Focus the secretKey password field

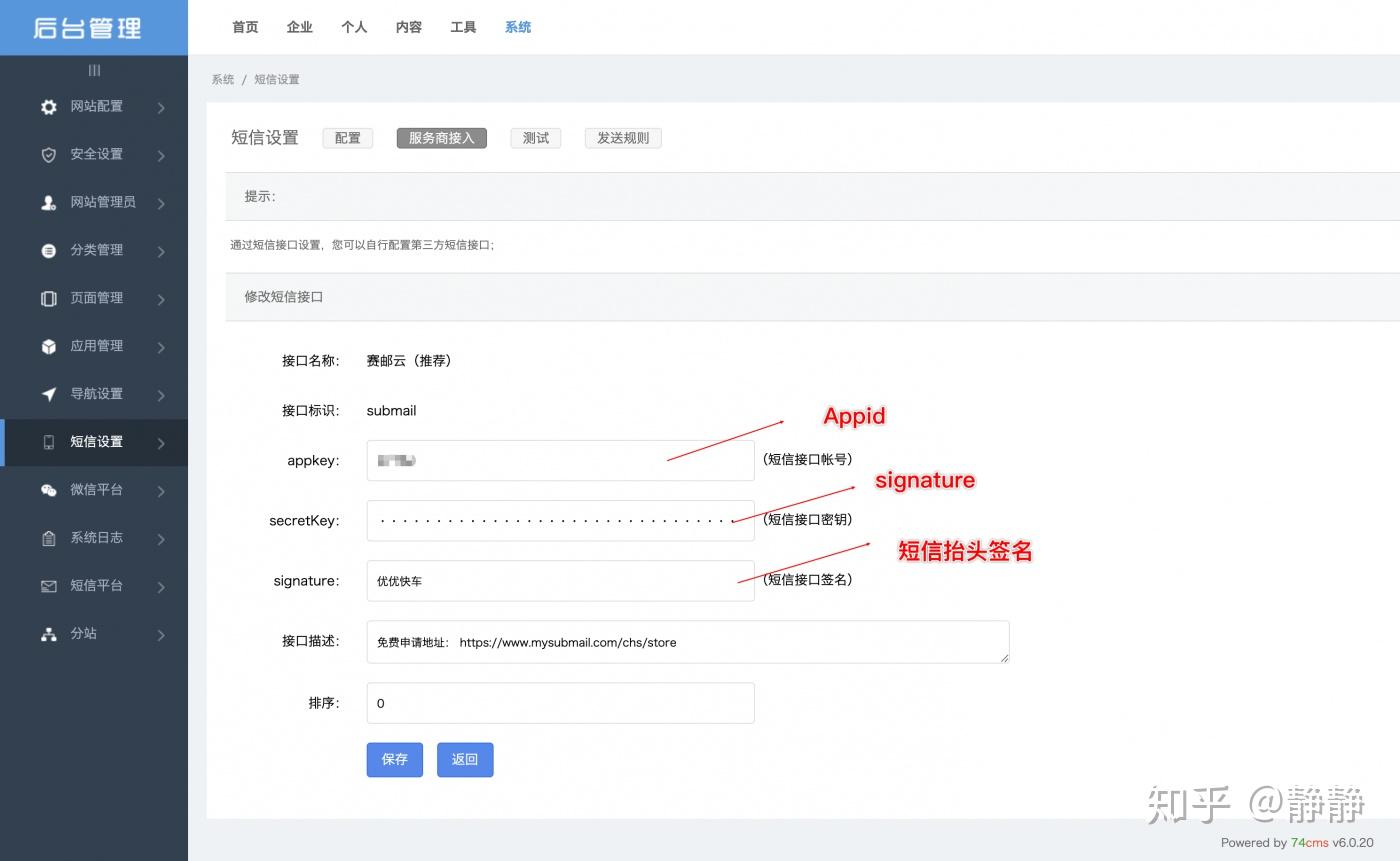tap(560, 521)
